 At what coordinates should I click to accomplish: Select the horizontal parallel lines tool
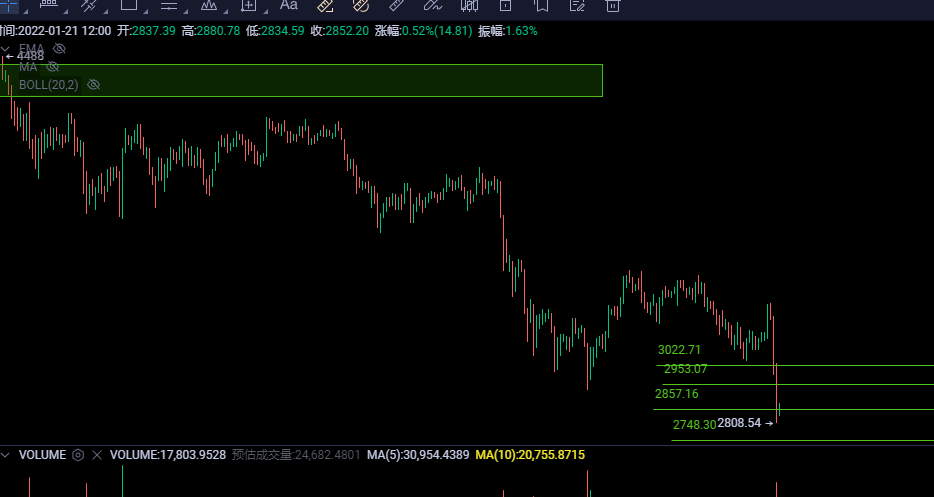[x=169, y=5]
